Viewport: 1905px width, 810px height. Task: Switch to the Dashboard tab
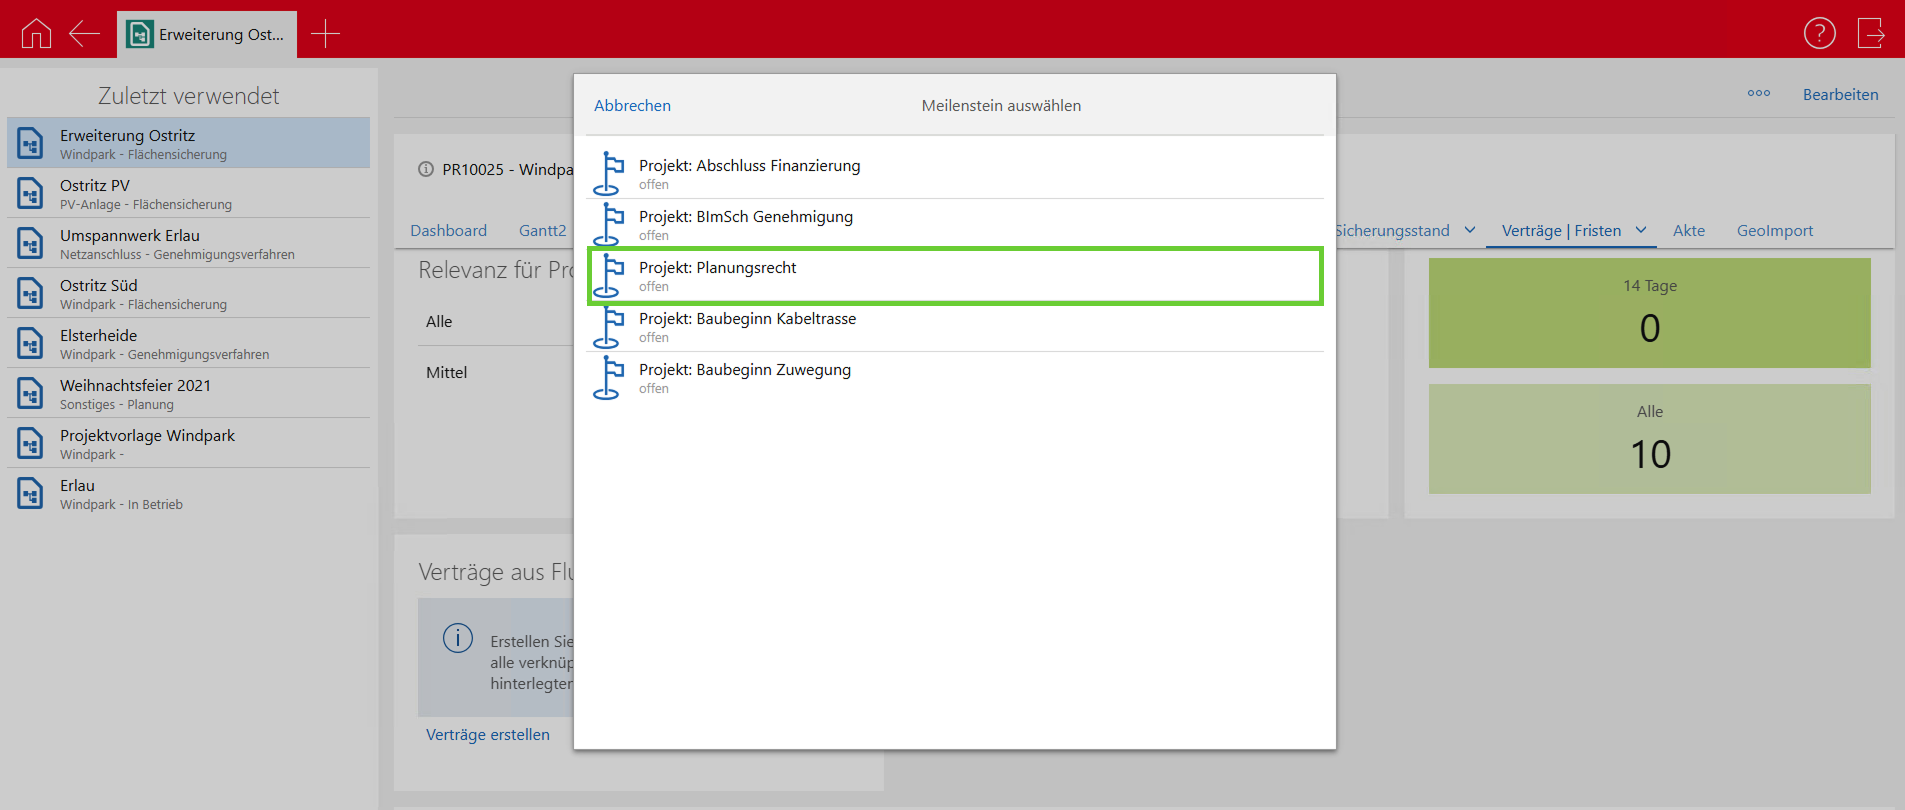448,231
